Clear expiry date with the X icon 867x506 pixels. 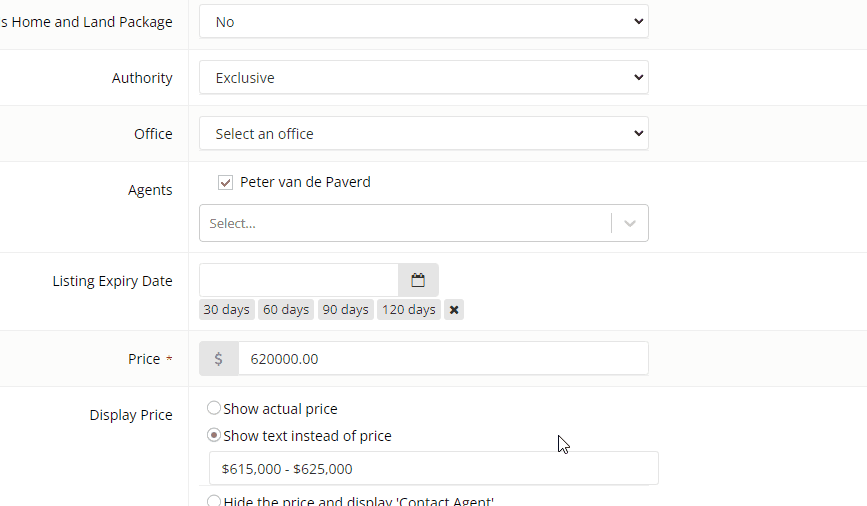[x=454, y=310]
